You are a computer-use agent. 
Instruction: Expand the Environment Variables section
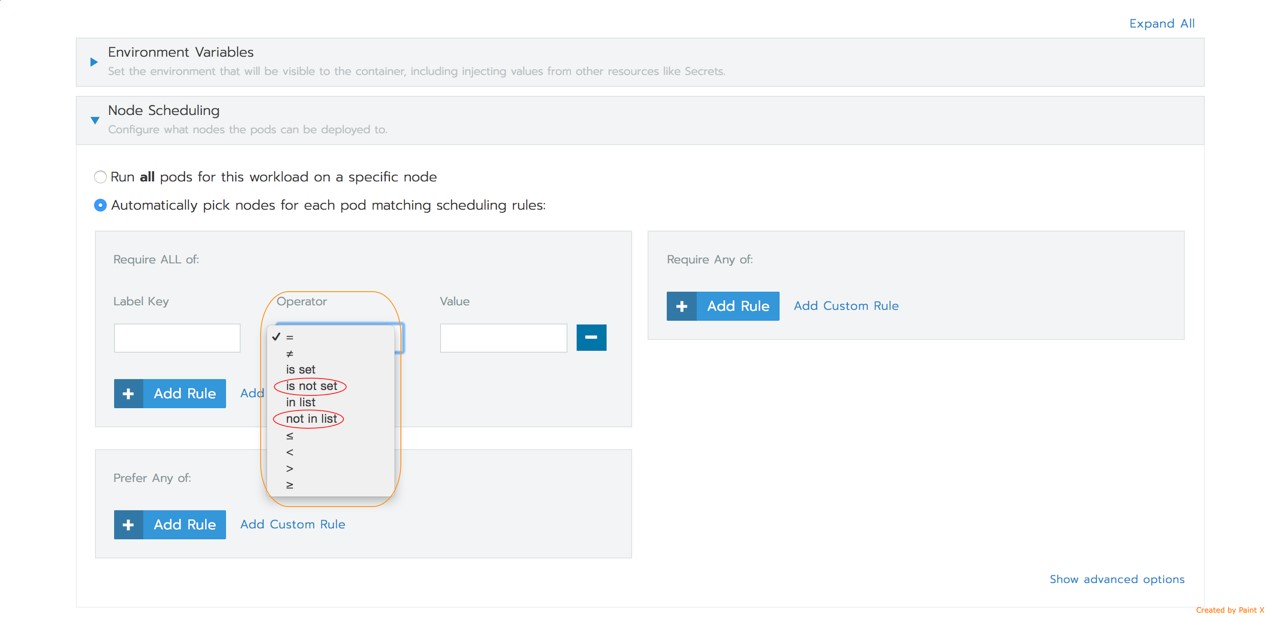pos(94,62)
